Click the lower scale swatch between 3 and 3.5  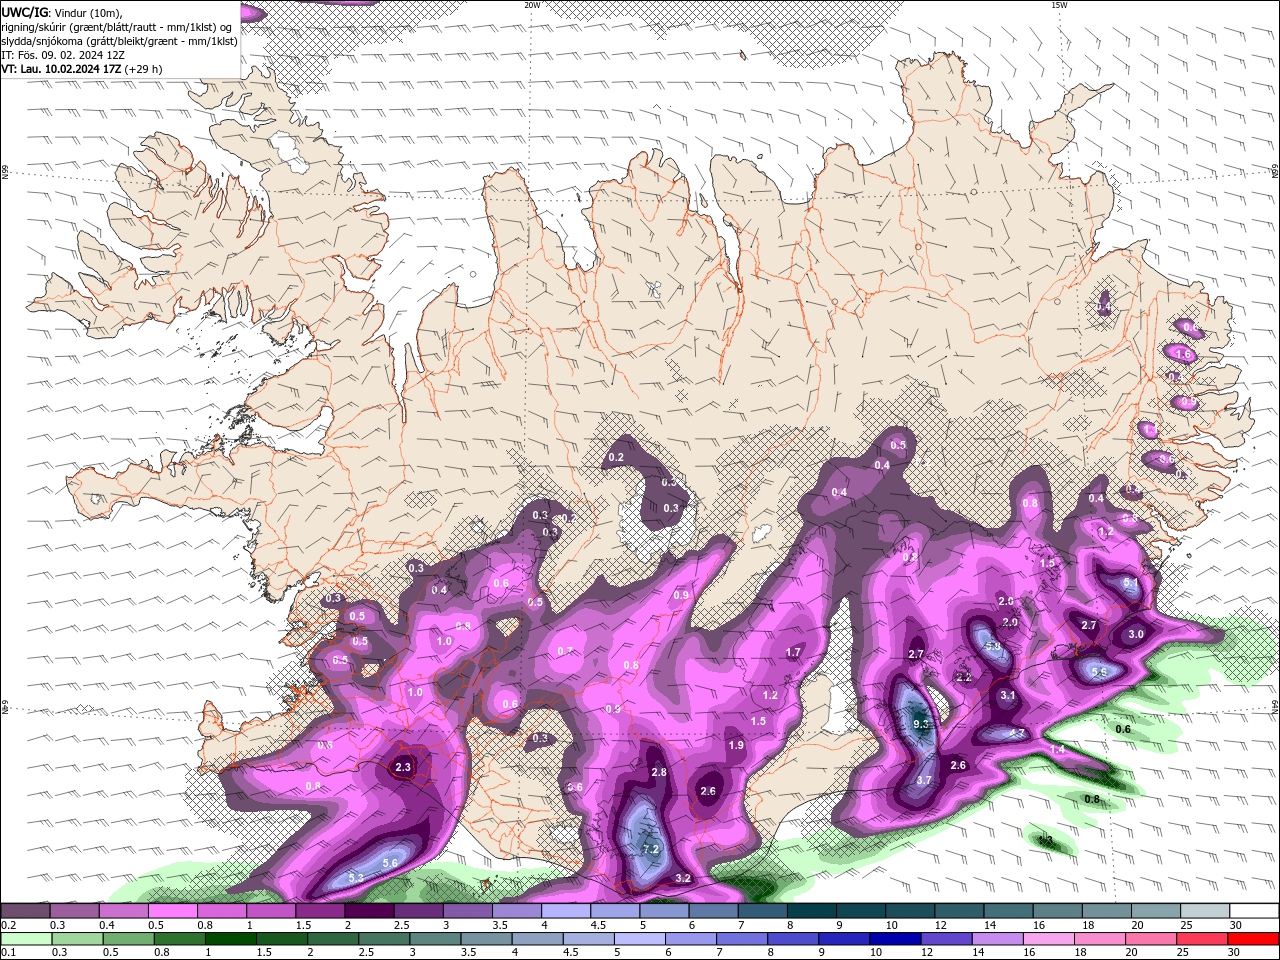(x=435, y=939)
